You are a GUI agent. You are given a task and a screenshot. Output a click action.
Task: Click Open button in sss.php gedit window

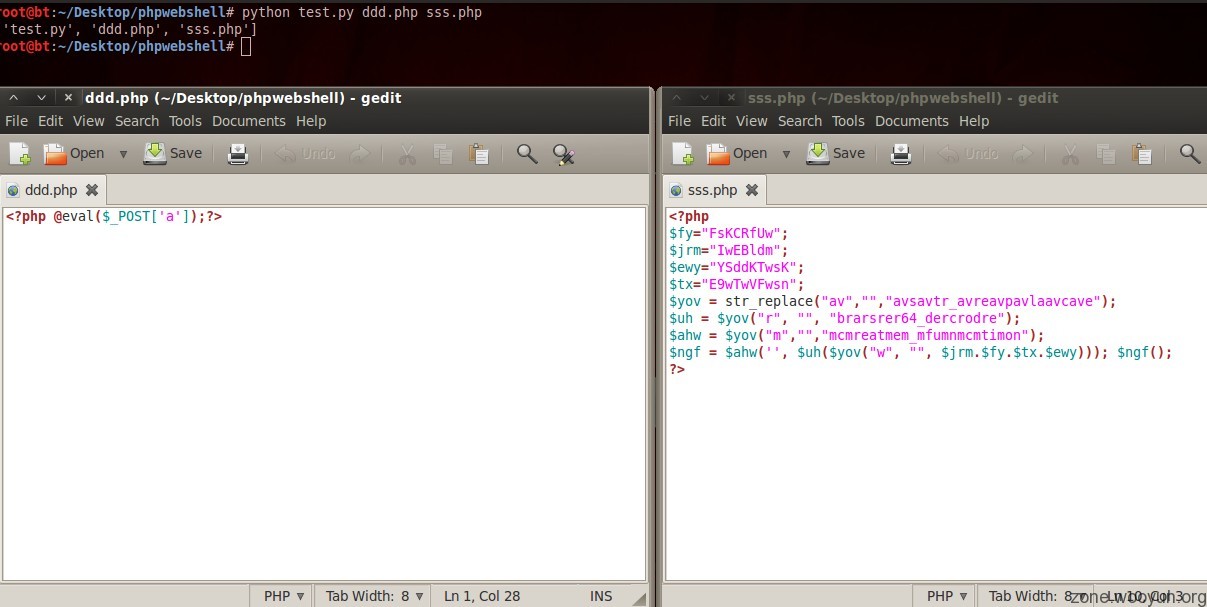pos(737,153)
